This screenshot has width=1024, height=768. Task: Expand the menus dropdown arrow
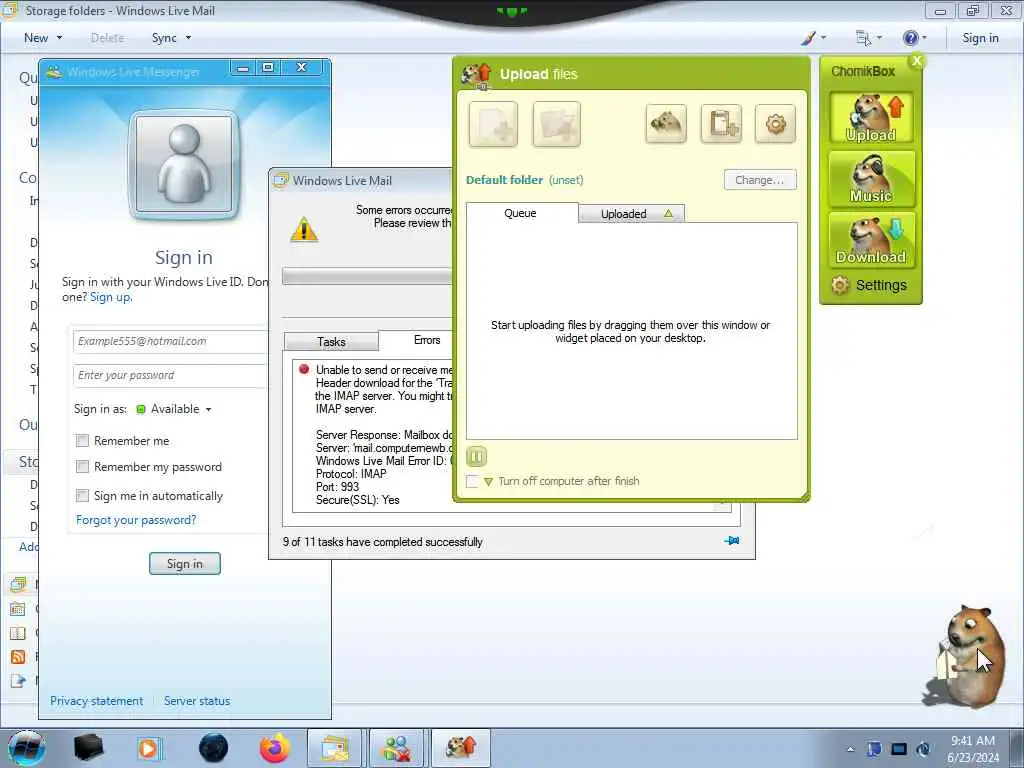pos(879,38)
